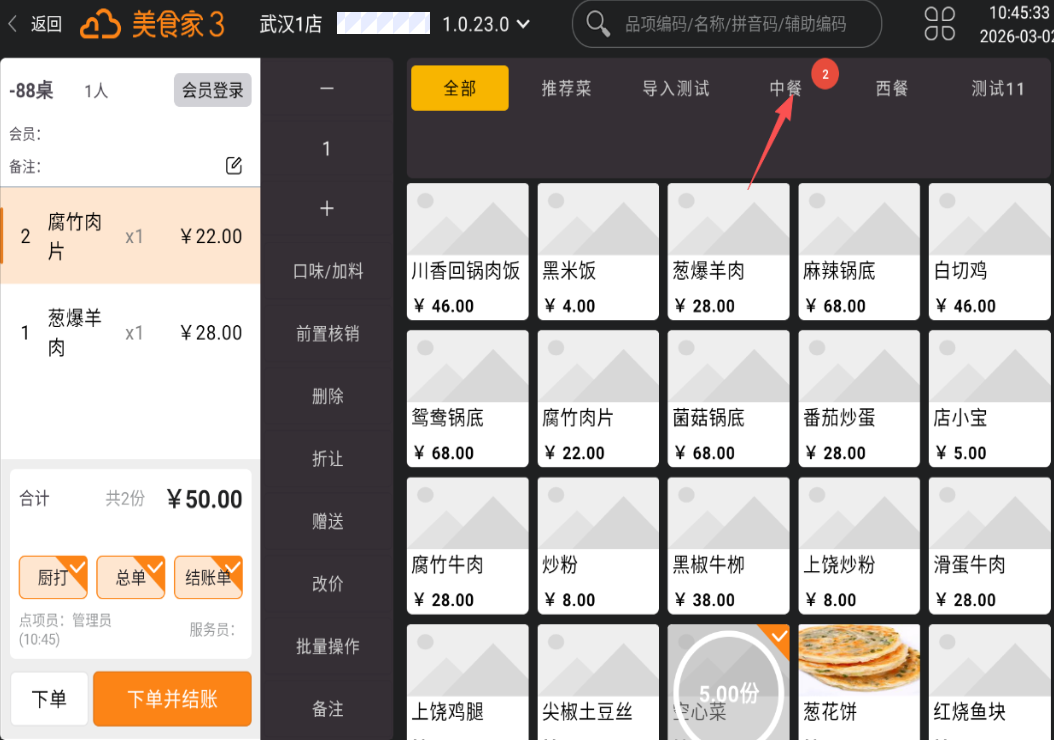Click the 空心菜 5.00份 quantity circle

pyautogui.click(x=728, y=688)
